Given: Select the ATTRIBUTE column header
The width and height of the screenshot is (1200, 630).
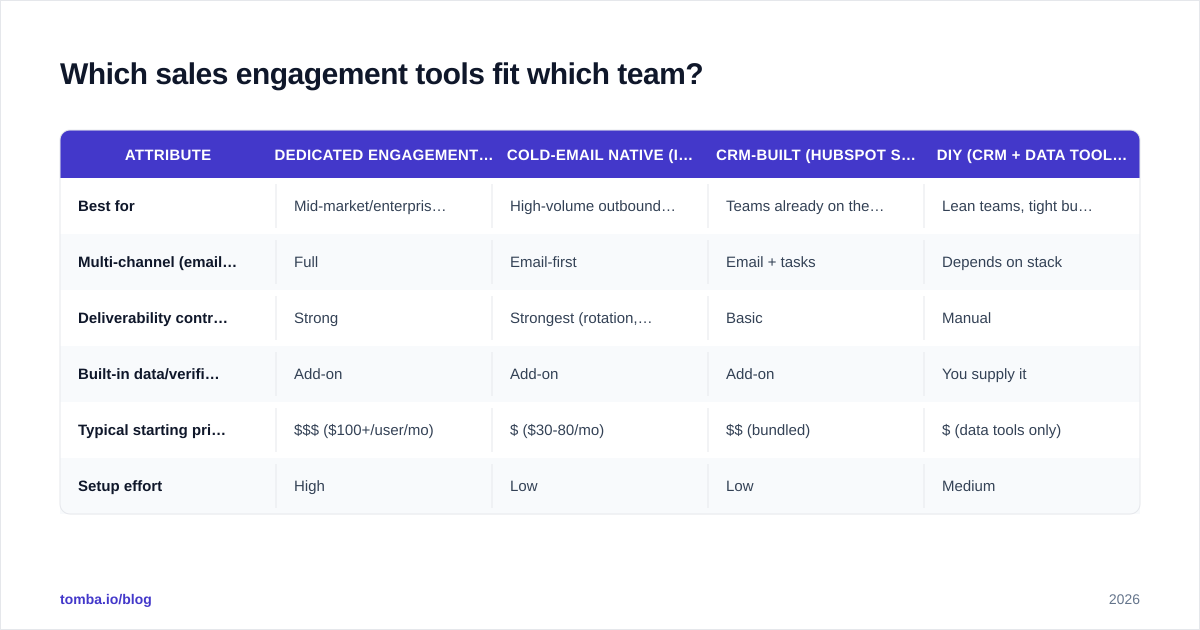Looking at the screenshot, I should click(168, 155).
